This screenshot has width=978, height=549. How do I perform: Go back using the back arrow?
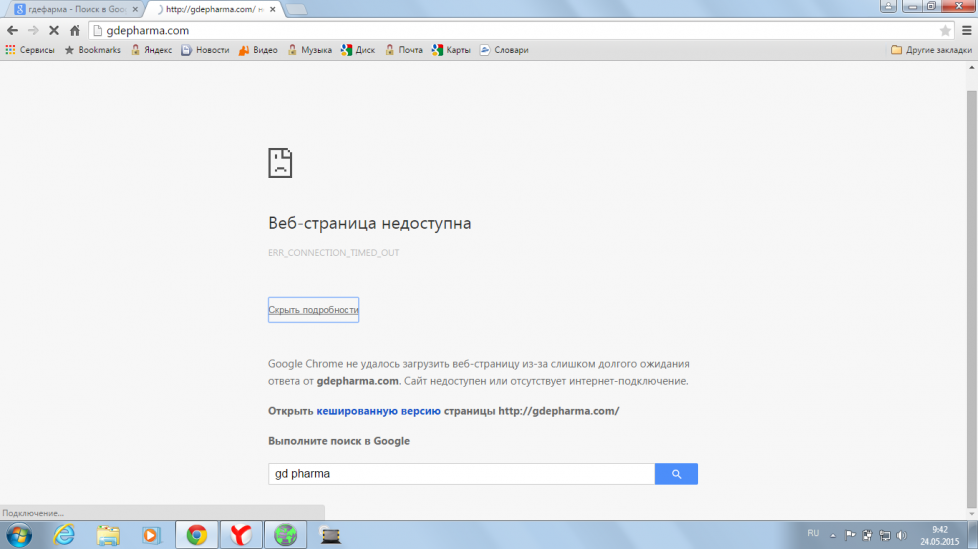[x=12, y=30]
